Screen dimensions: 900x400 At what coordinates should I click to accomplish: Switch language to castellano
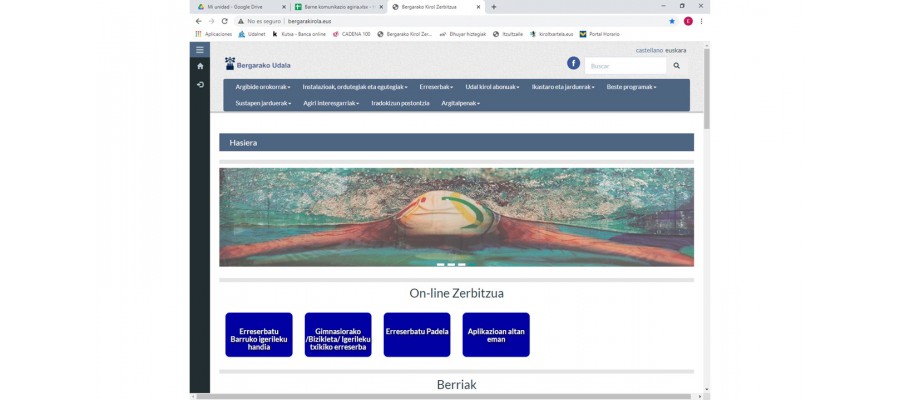coord(649,50)
